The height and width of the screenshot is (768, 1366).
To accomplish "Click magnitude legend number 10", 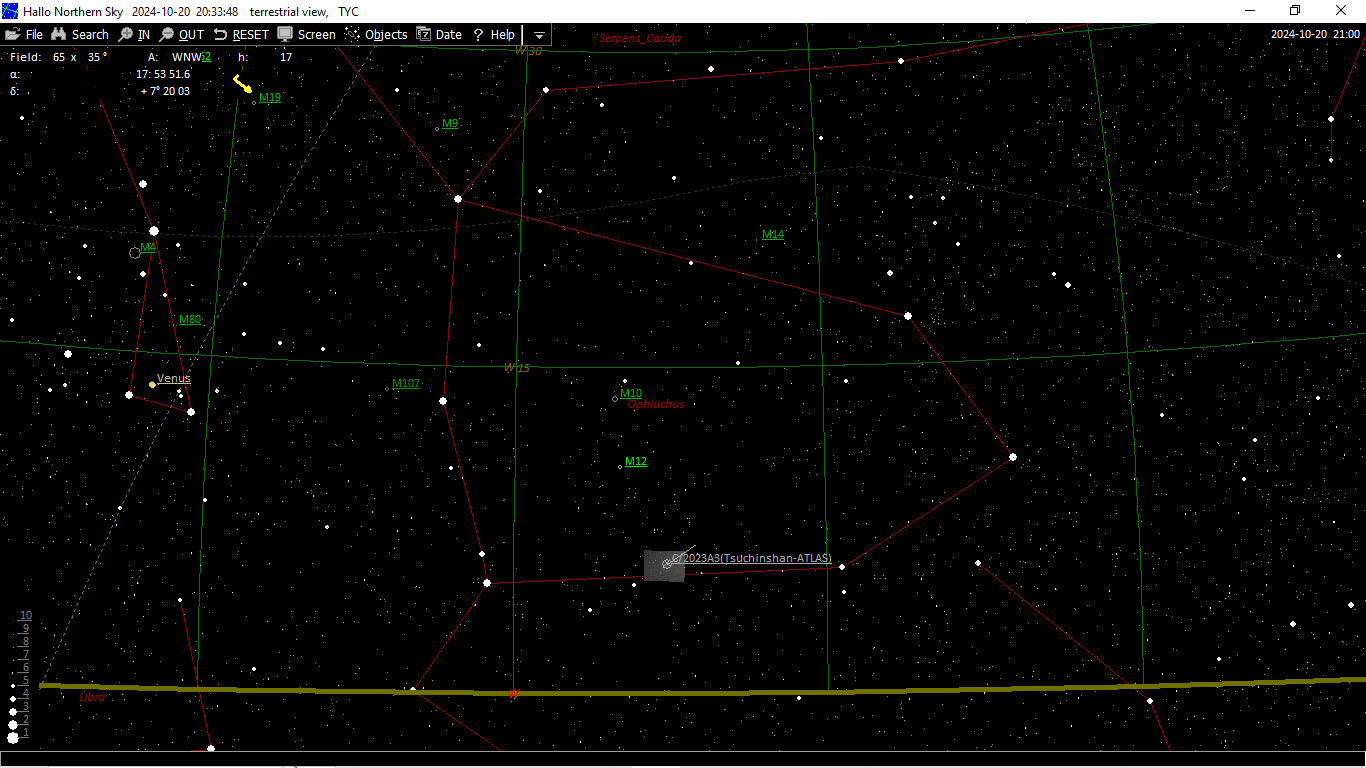I will [26, 615].
